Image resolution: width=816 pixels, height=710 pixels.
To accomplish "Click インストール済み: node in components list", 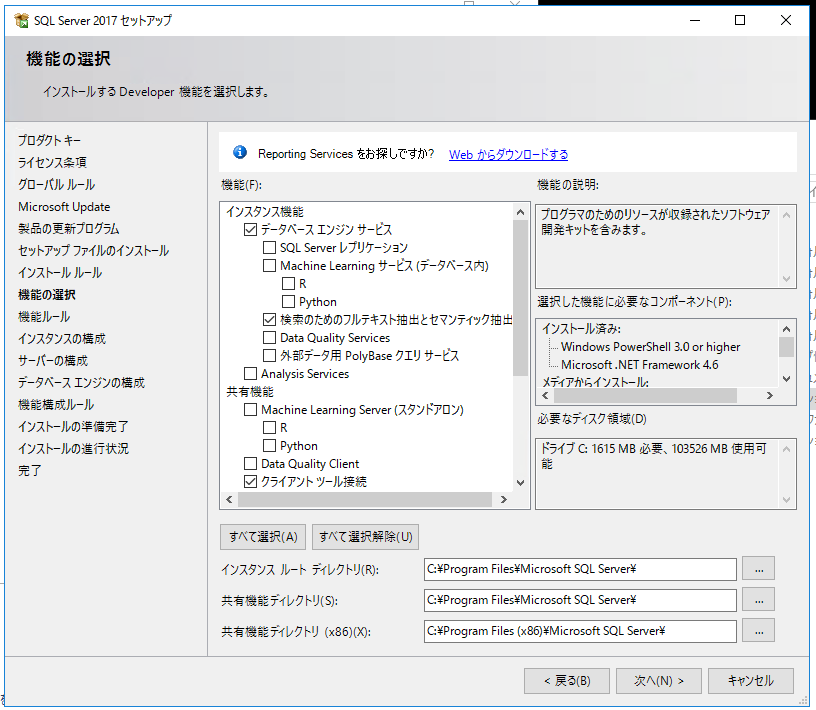I will (581, 328).
